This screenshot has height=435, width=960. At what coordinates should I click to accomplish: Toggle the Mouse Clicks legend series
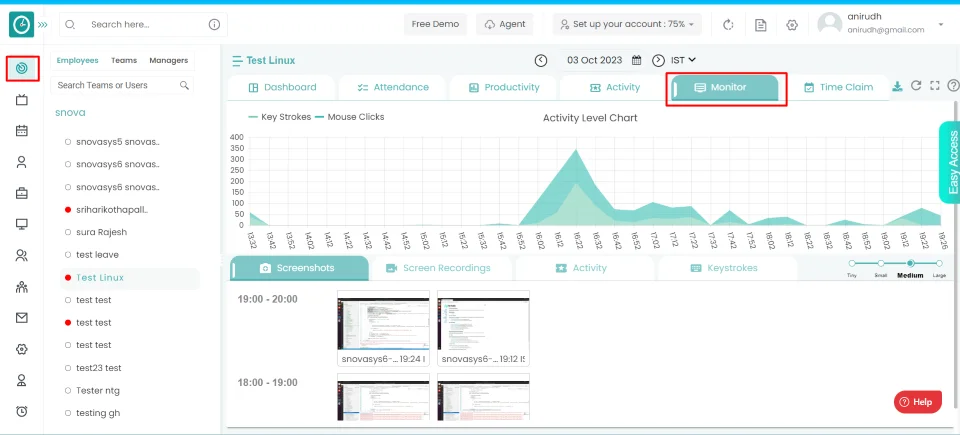point(349,117)
